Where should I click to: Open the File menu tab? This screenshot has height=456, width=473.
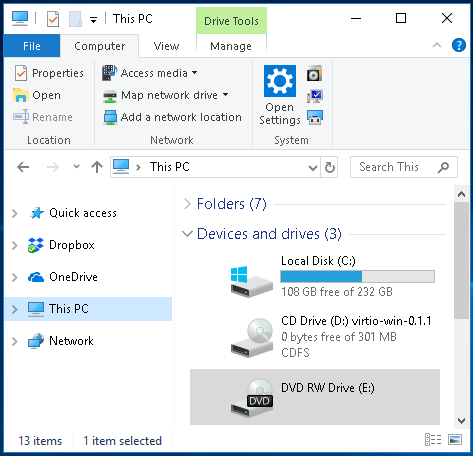[x=32, y=46]
